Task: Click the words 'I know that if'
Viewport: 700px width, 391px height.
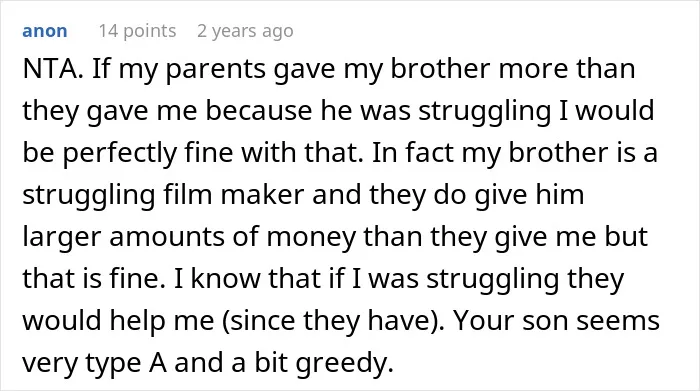Action: (259, 279)
